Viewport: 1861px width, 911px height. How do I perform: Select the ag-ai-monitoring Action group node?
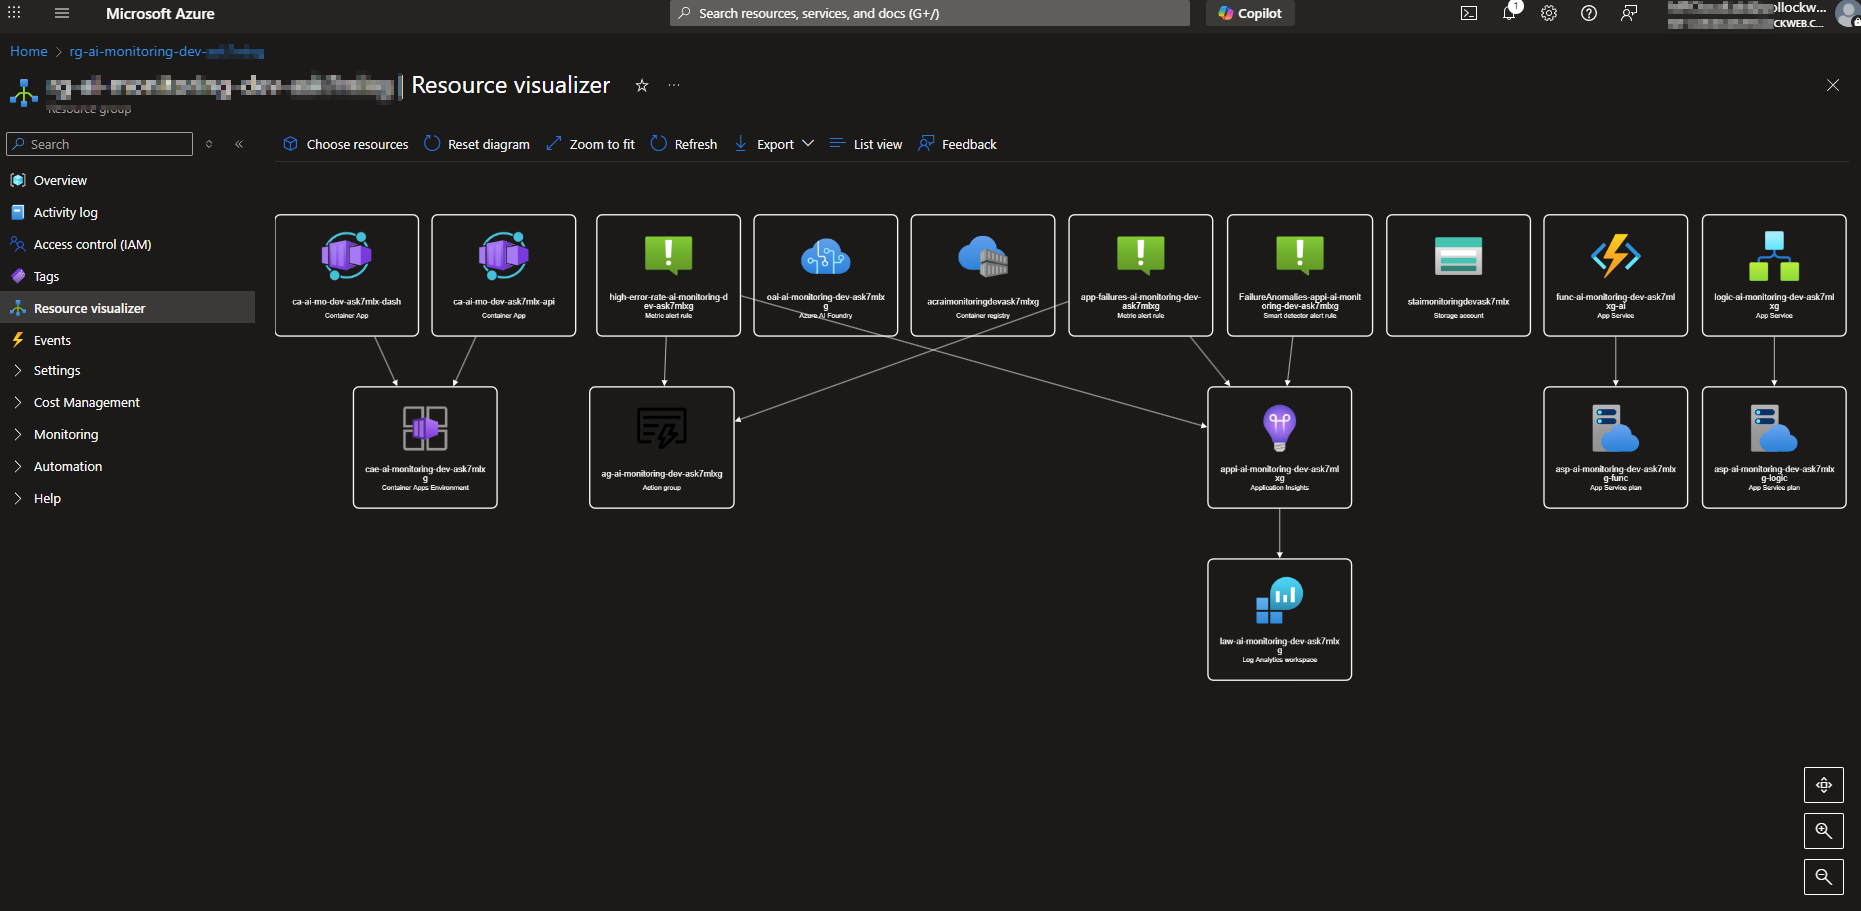662,447
